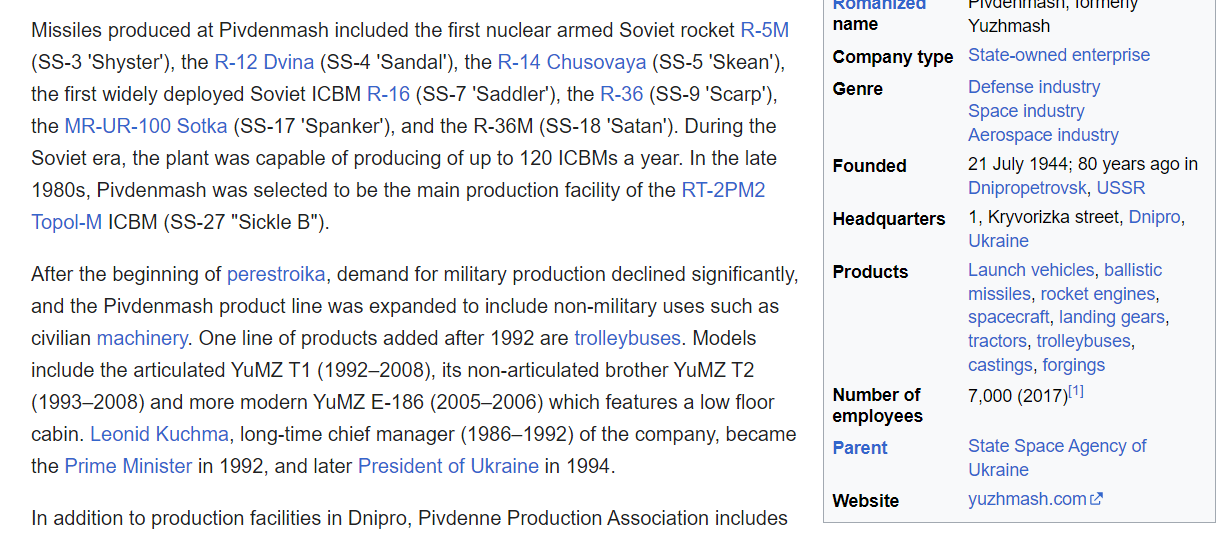Follow State Space Agency of Ukraine link
Image resolution: width=1232 pixels, height=535 pixels.
[x=1057, y=458]
